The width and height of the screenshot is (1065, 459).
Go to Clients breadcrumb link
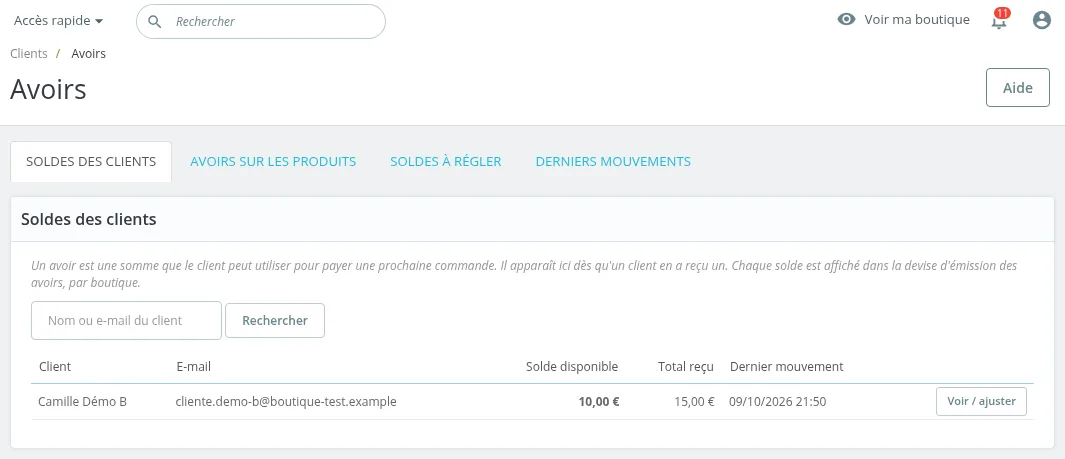(x=29, y=53)
